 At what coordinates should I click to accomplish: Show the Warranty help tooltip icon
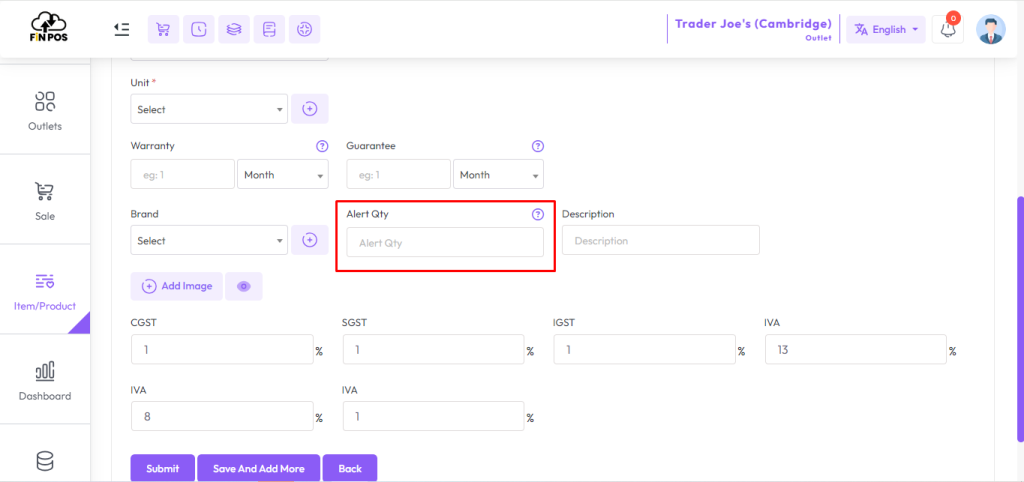(x=321, y=146)
